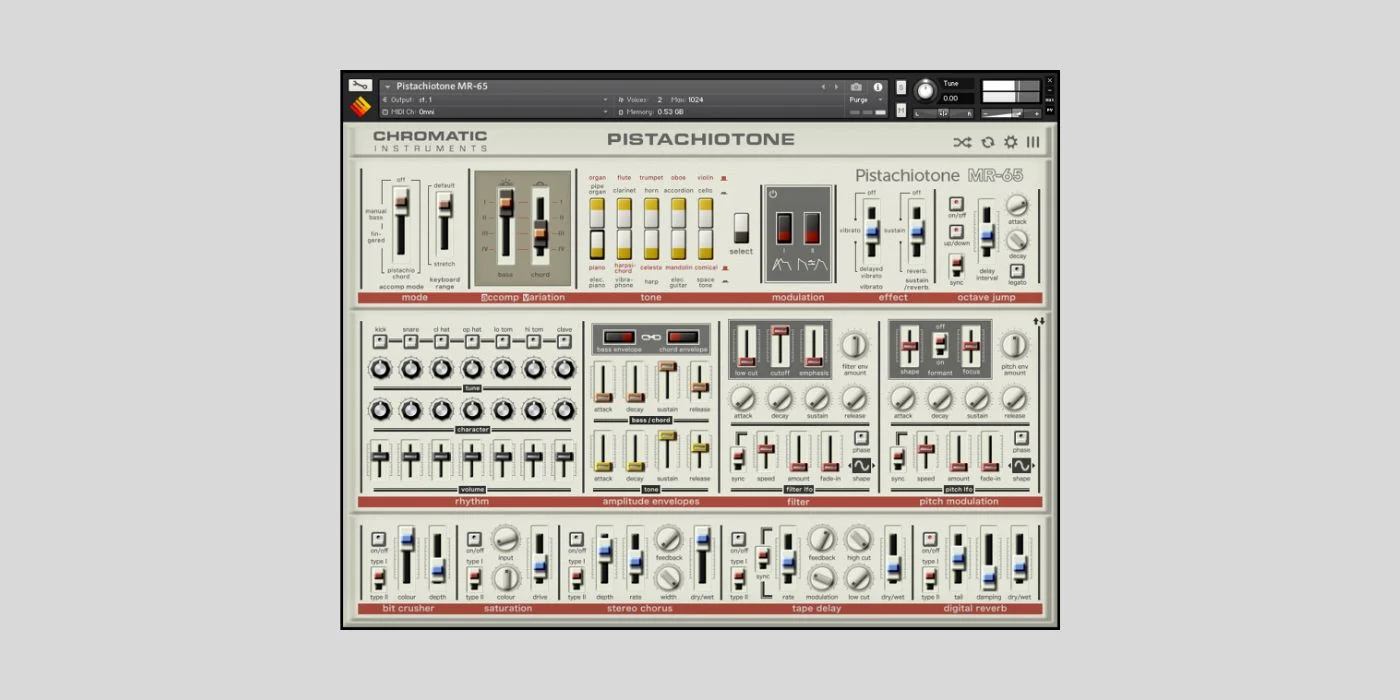Viewport: 1400px width, 700px height.
Task: Click the camera snapshot icon
Action: [856, 87]
